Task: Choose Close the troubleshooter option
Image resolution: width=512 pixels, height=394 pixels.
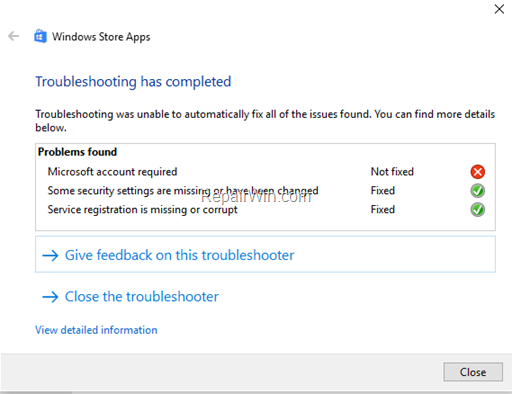Action: [x=131, y=297]
